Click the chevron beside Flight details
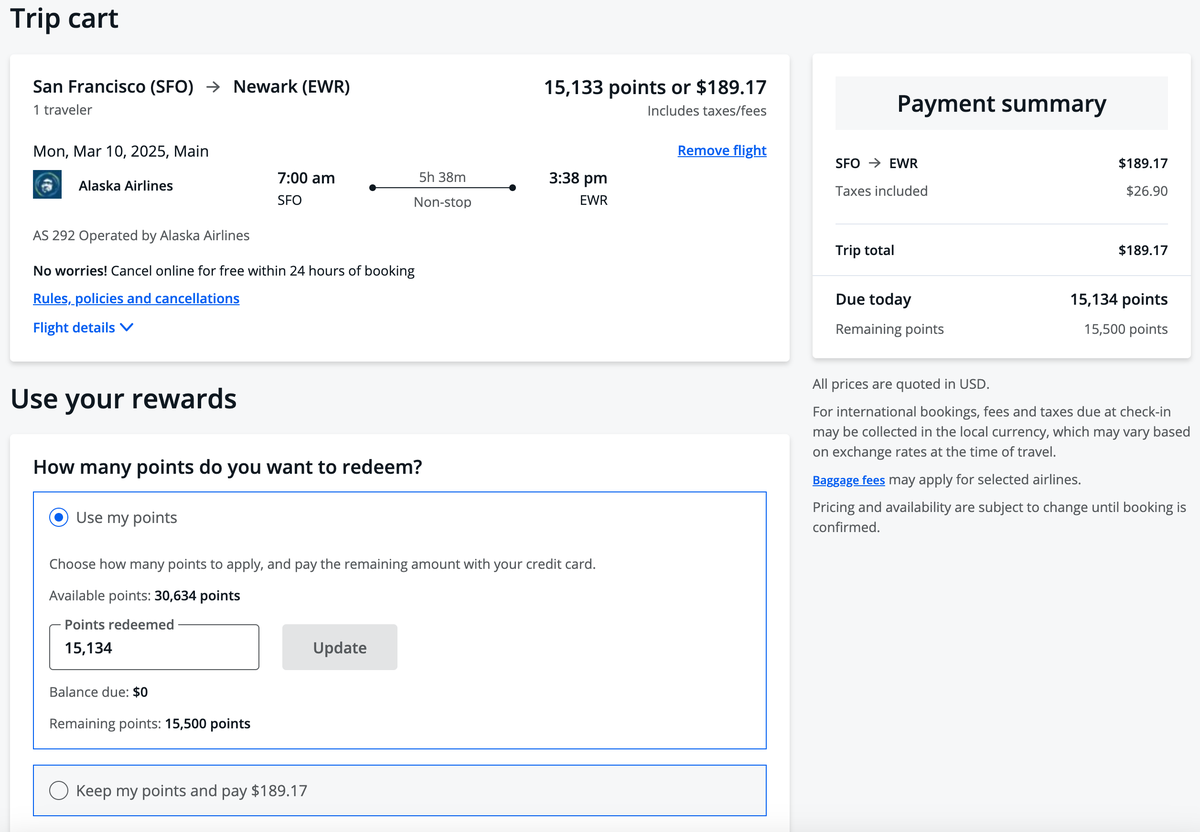 127,328
